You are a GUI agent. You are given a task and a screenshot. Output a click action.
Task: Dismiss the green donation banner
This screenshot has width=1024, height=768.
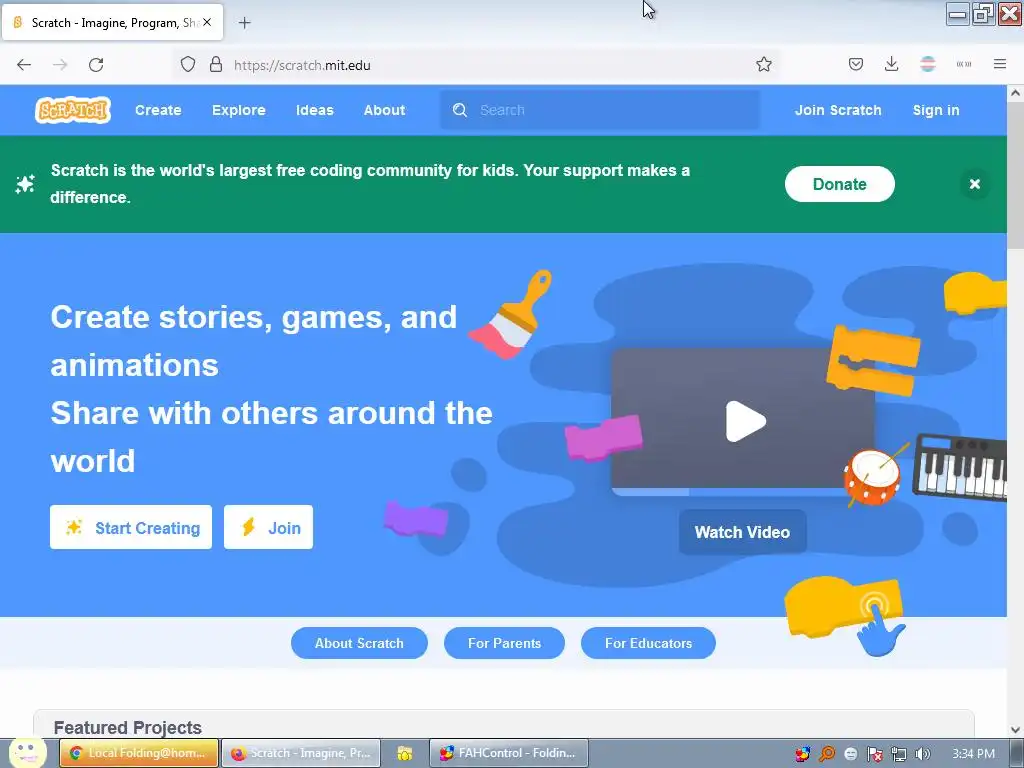(974, 184)
